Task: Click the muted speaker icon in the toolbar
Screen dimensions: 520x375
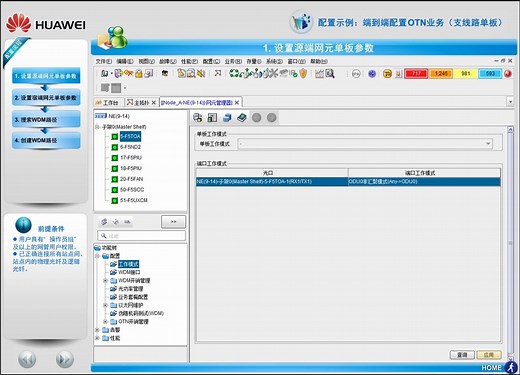Action: tap(201, 73)
